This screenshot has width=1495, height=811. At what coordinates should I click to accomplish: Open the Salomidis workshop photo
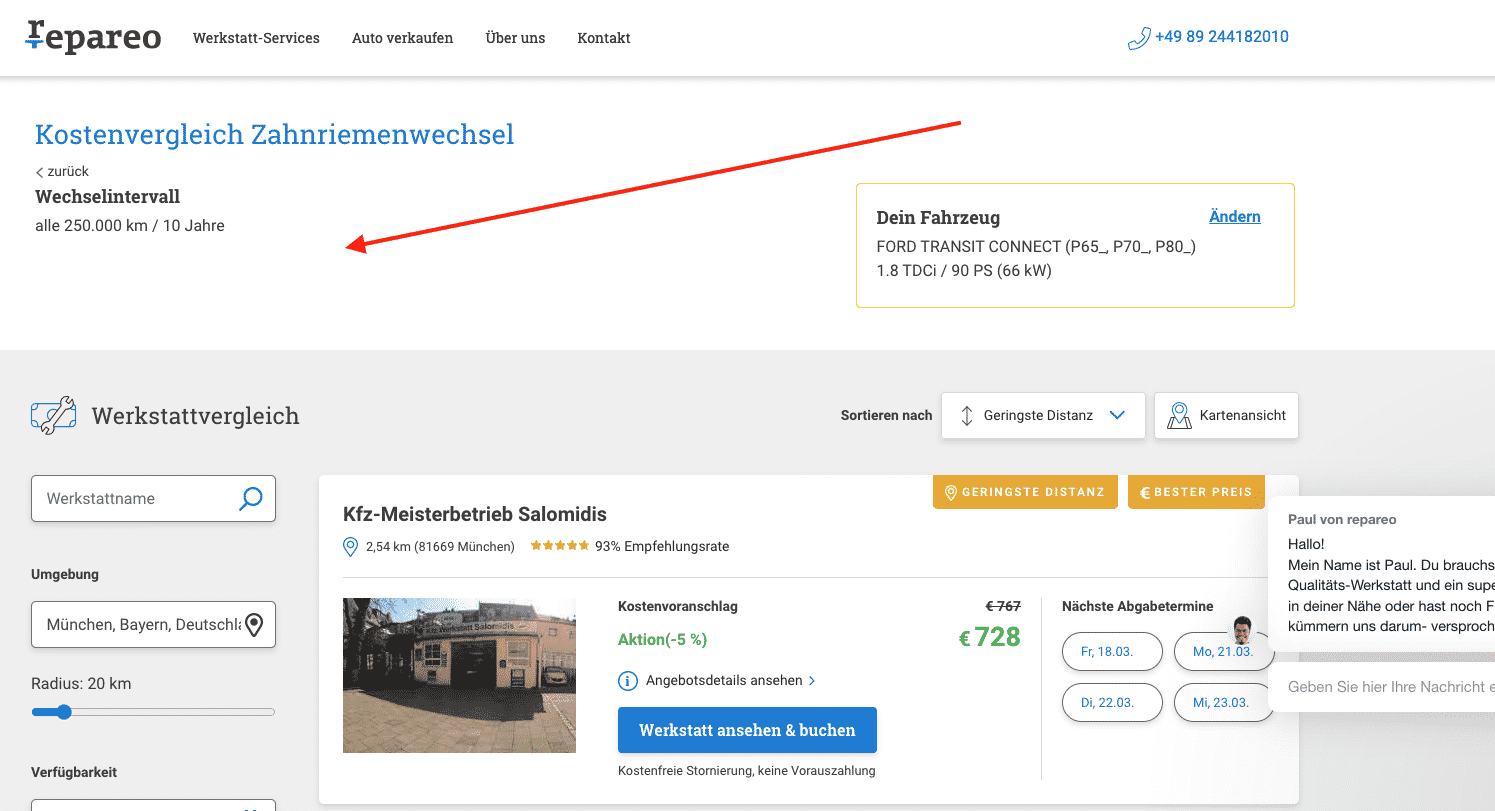point(459,675)
